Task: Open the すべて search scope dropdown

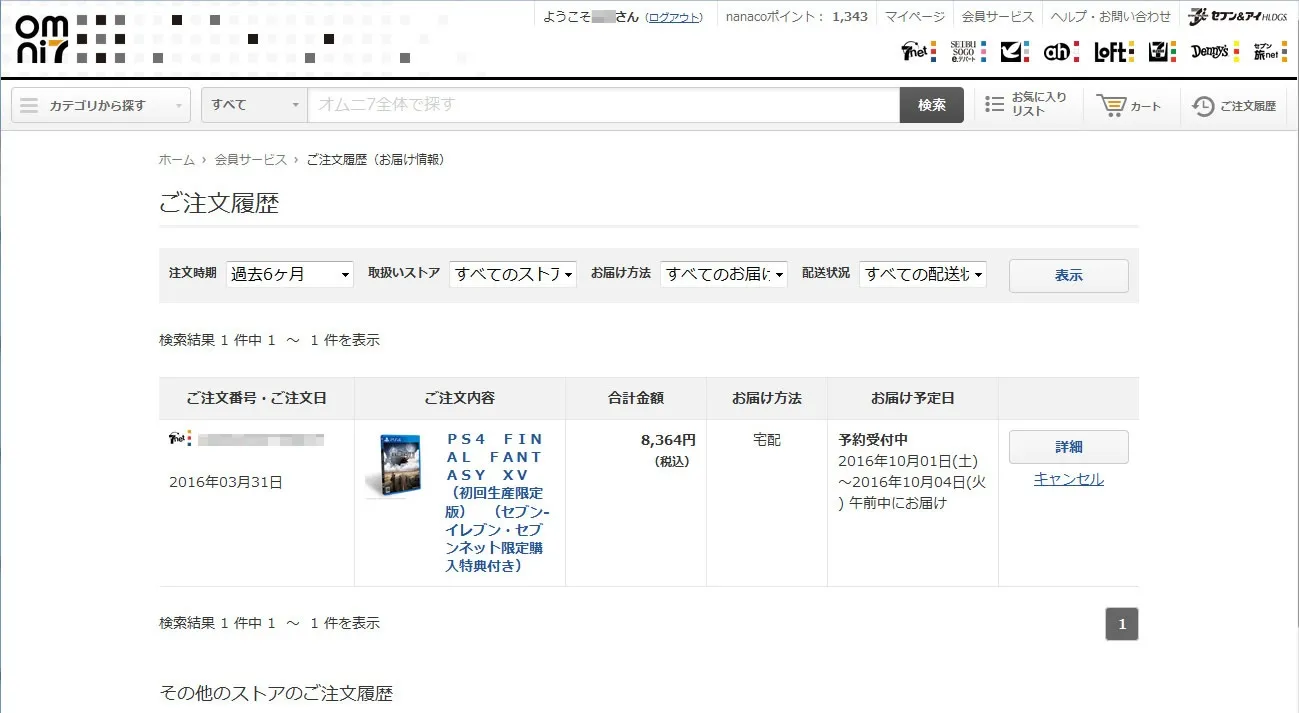Action: point(254,105)
